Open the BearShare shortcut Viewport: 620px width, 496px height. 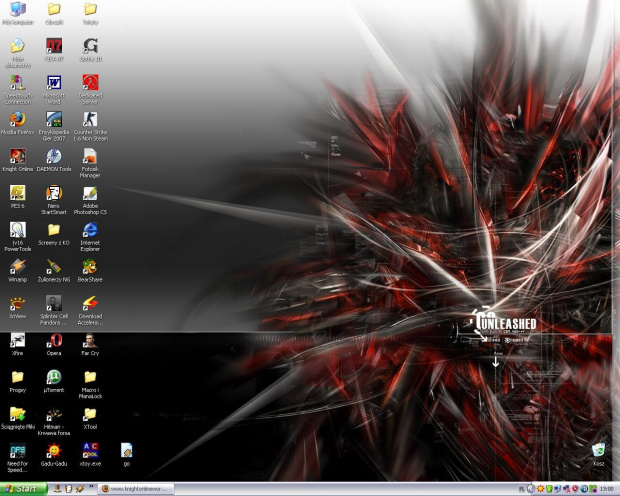click(91, 271)
